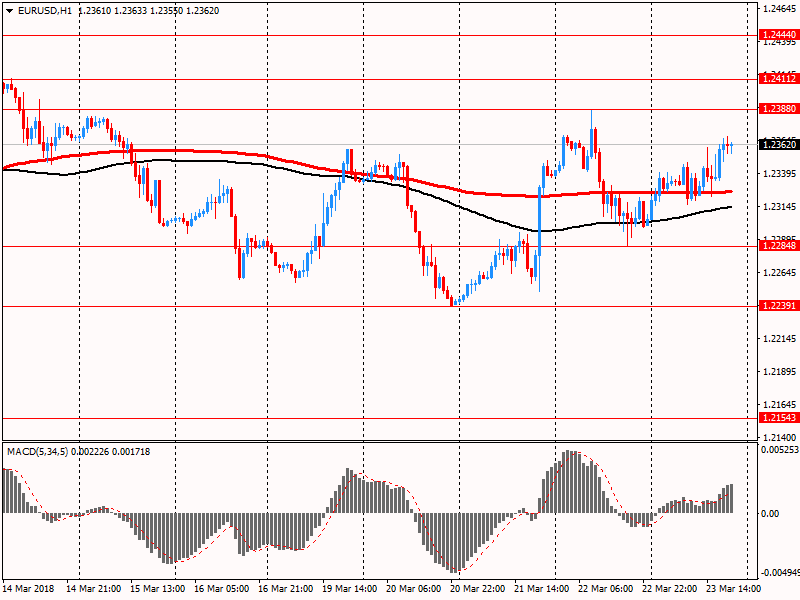The height and width of the screenshot is (600, 800).
Task: Click the 14 Mar 2018 date label
Action: [30, 589]
